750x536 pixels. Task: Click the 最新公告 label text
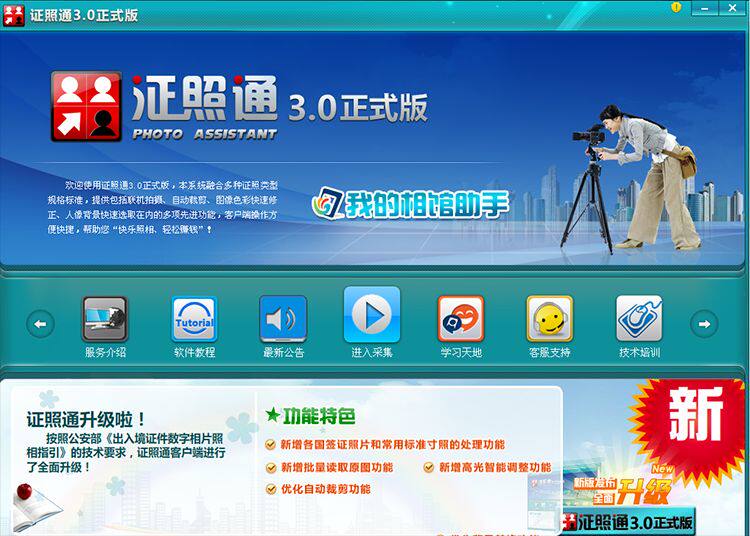(x=283, y=353)
